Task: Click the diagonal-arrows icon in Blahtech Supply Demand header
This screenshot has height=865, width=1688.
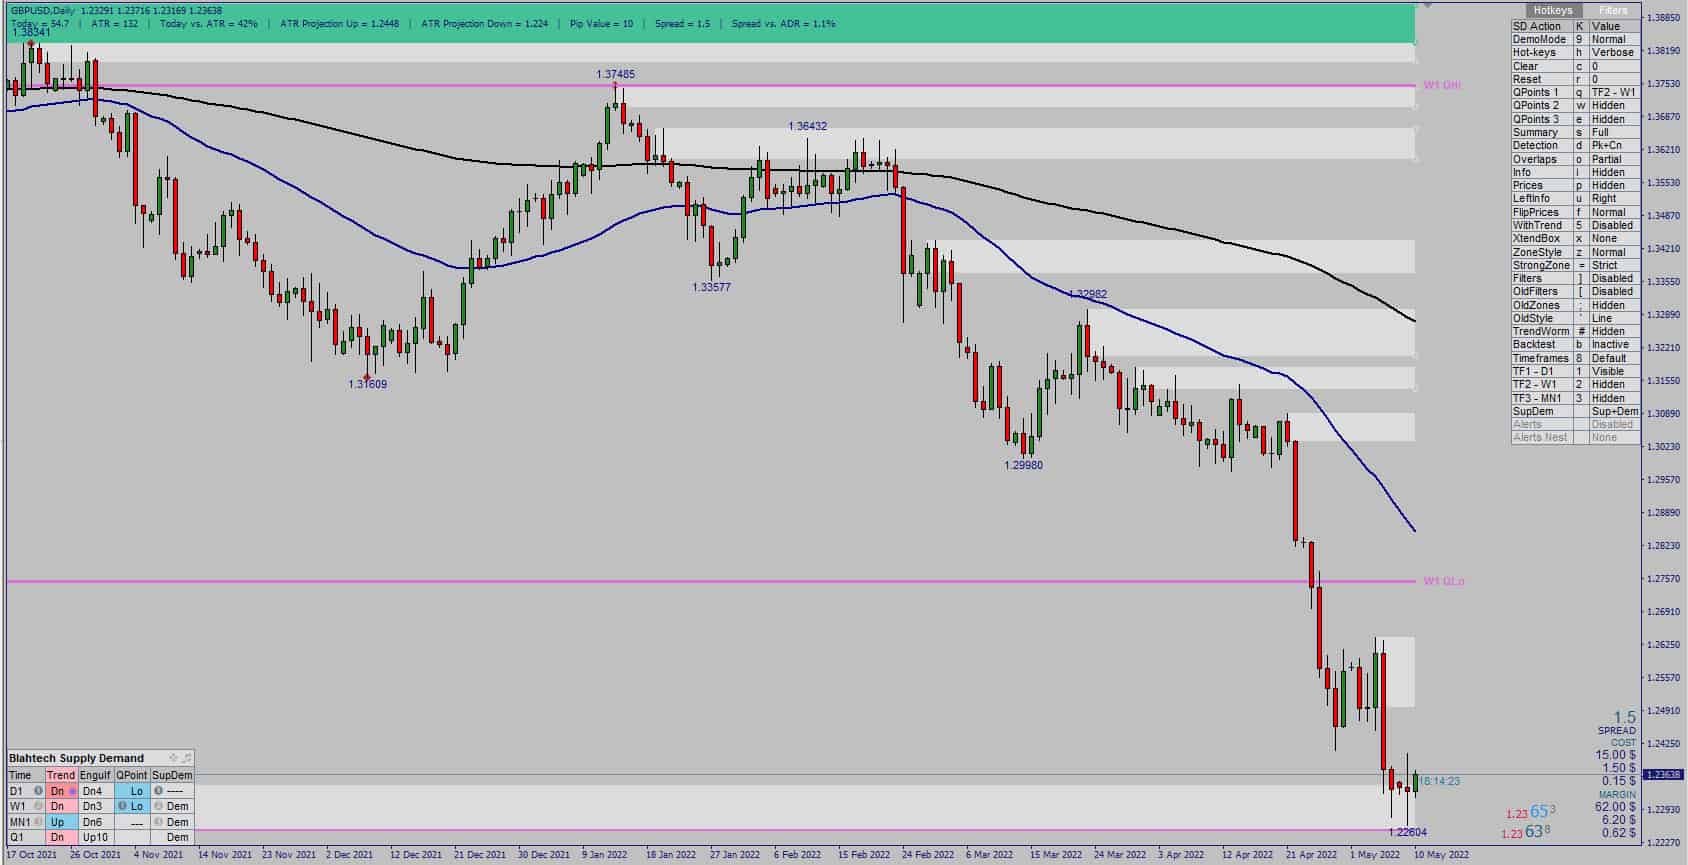Action: (186, 758)
